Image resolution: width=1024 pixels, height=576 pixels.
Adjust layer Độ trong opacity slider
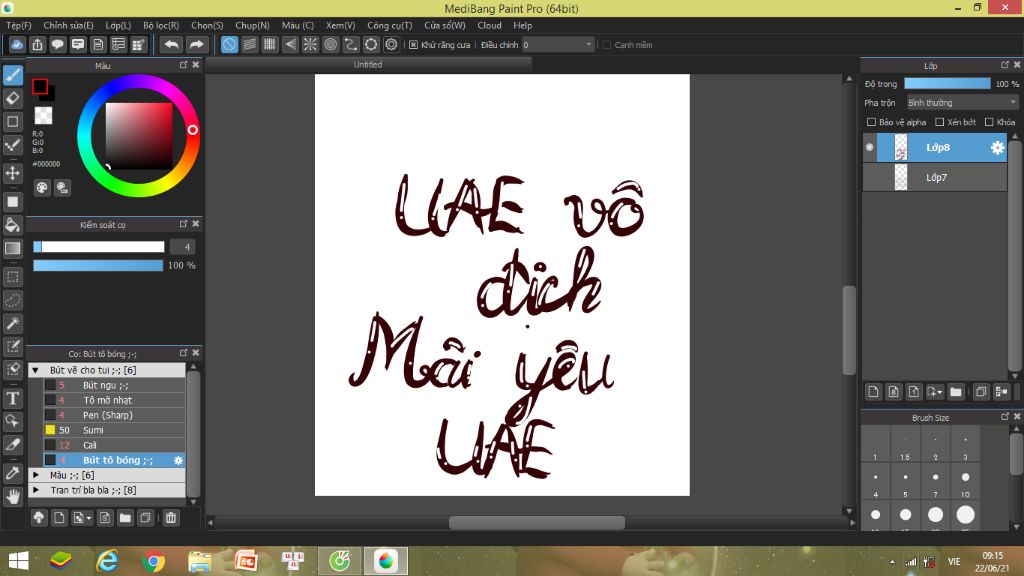click(x=947, y=84)
